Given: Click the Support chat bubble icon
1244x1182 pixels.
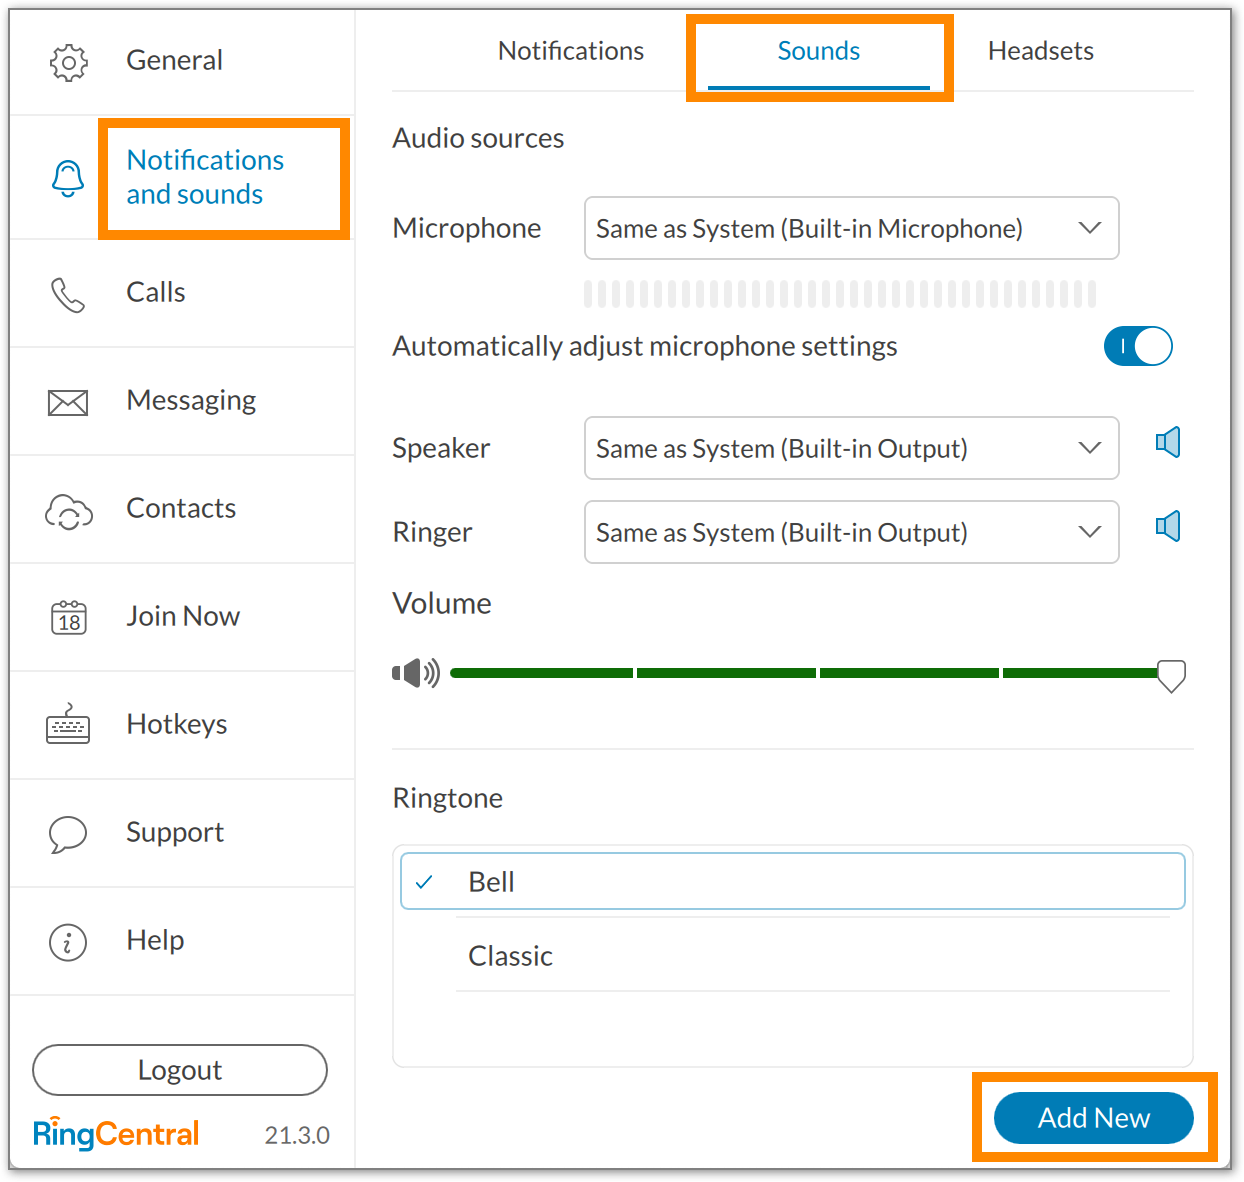Looking at the screenshot, I should point(68,834).
